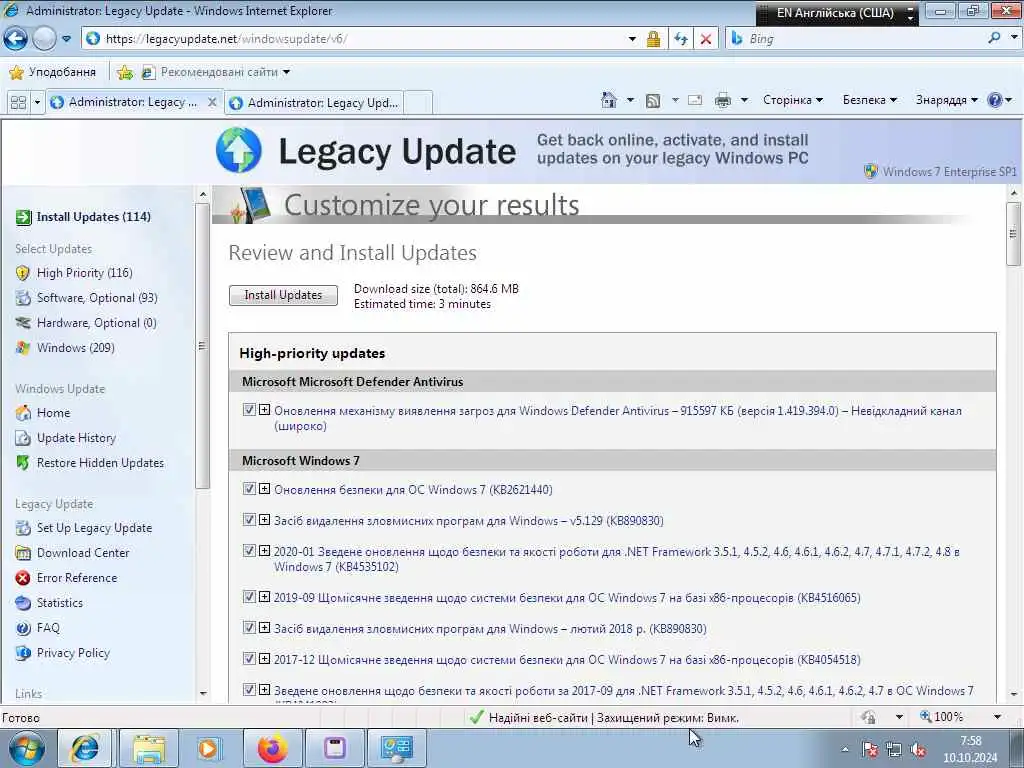The image size is (1024, 768).
Task: Click the network tray icon
Action: (894, 750)
